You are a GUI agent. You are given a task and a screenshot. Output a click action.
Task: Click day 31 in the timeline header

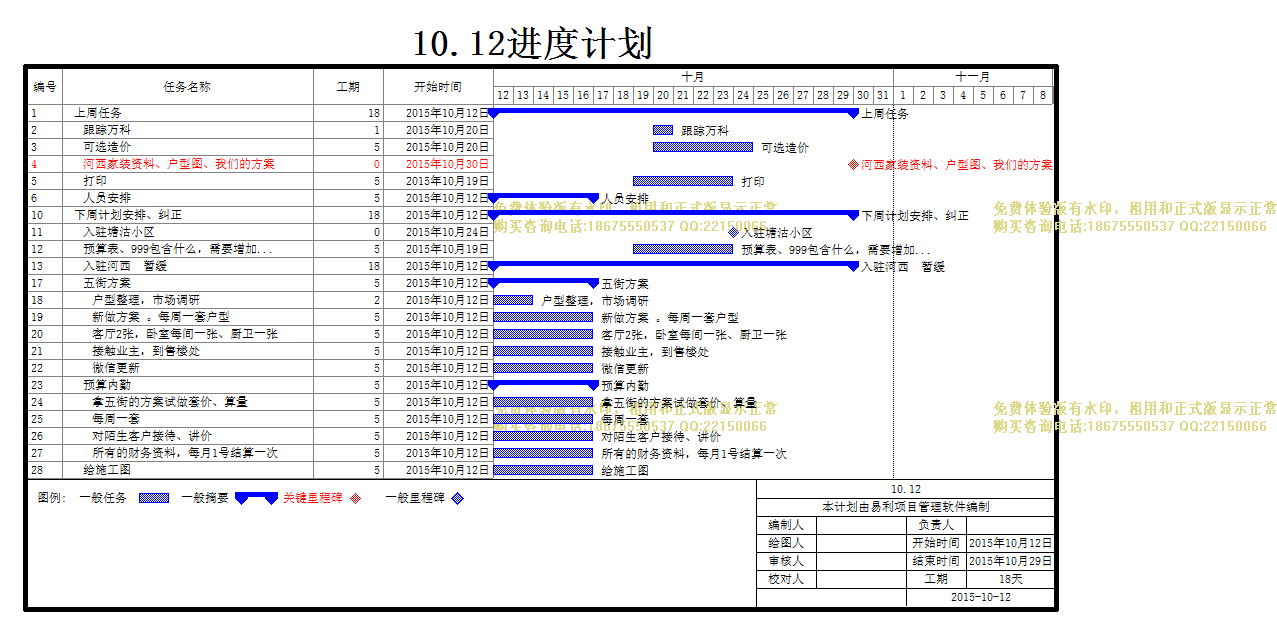[x=882, y=95]
